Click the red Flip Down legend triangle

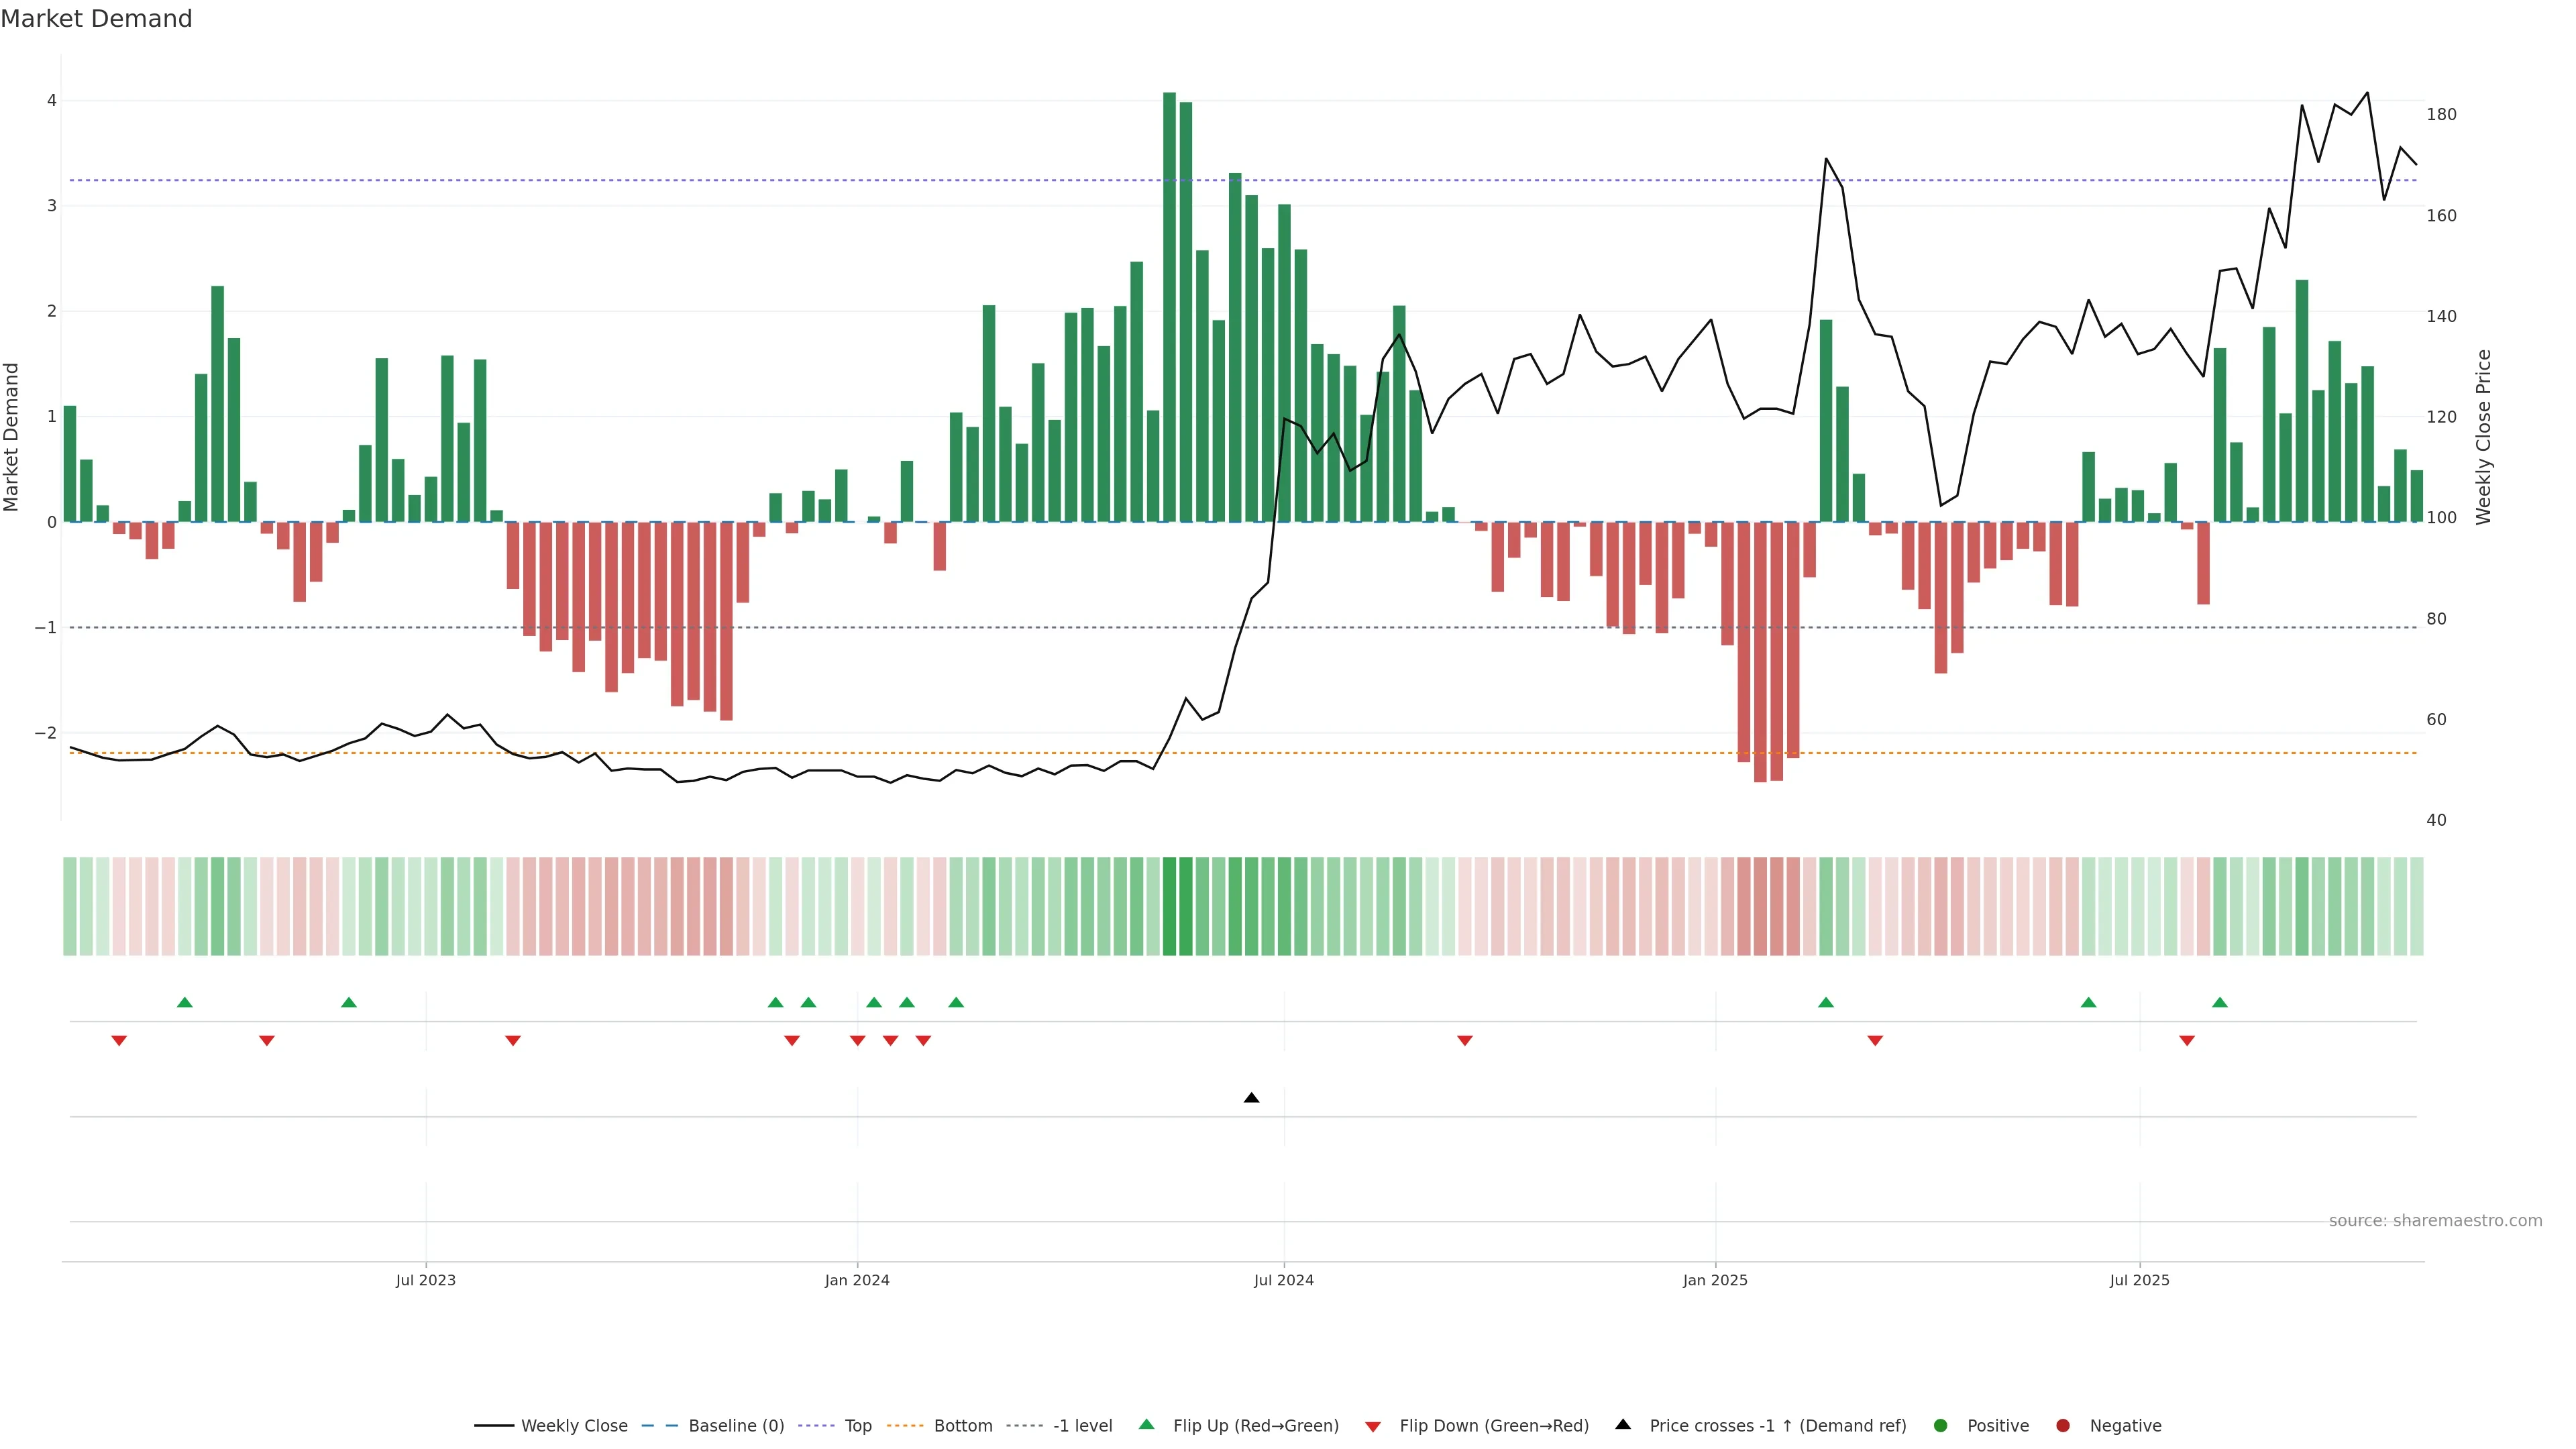[x=1373, y=1427]
